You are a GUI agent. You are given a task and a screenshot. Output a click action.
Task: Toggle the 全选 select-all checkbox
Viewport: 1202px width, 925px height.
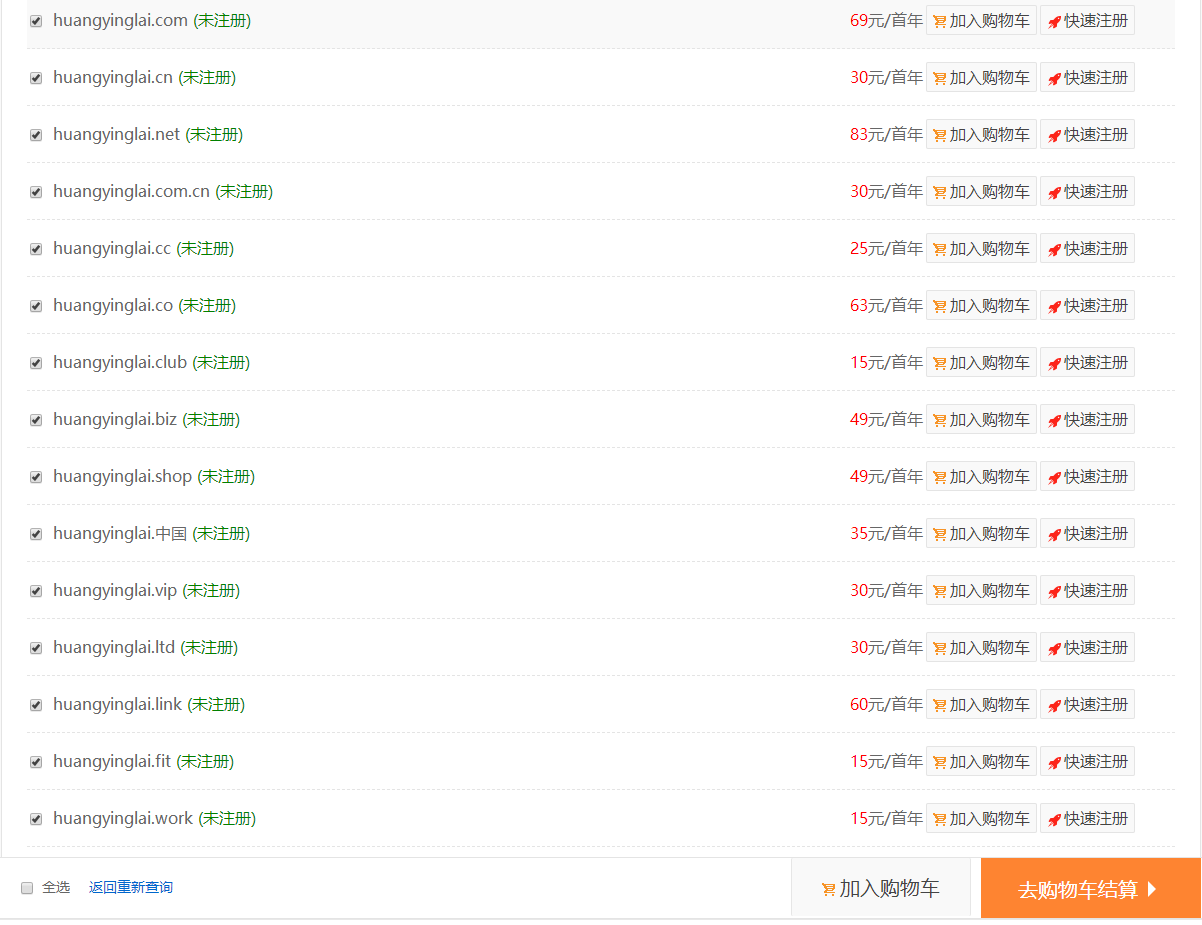[x=27, y=888]
